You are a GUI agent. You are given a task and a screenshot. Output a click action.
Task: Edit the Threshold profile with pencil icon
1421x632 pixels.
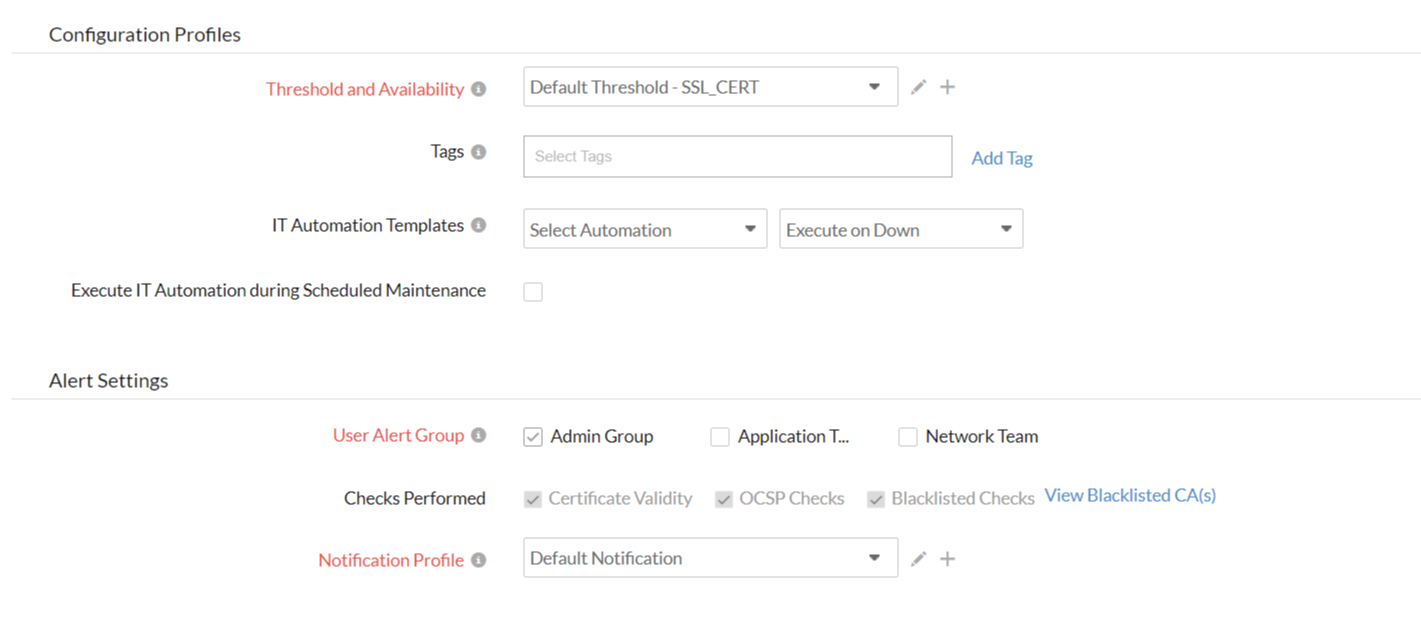click(x=918, y=87)
